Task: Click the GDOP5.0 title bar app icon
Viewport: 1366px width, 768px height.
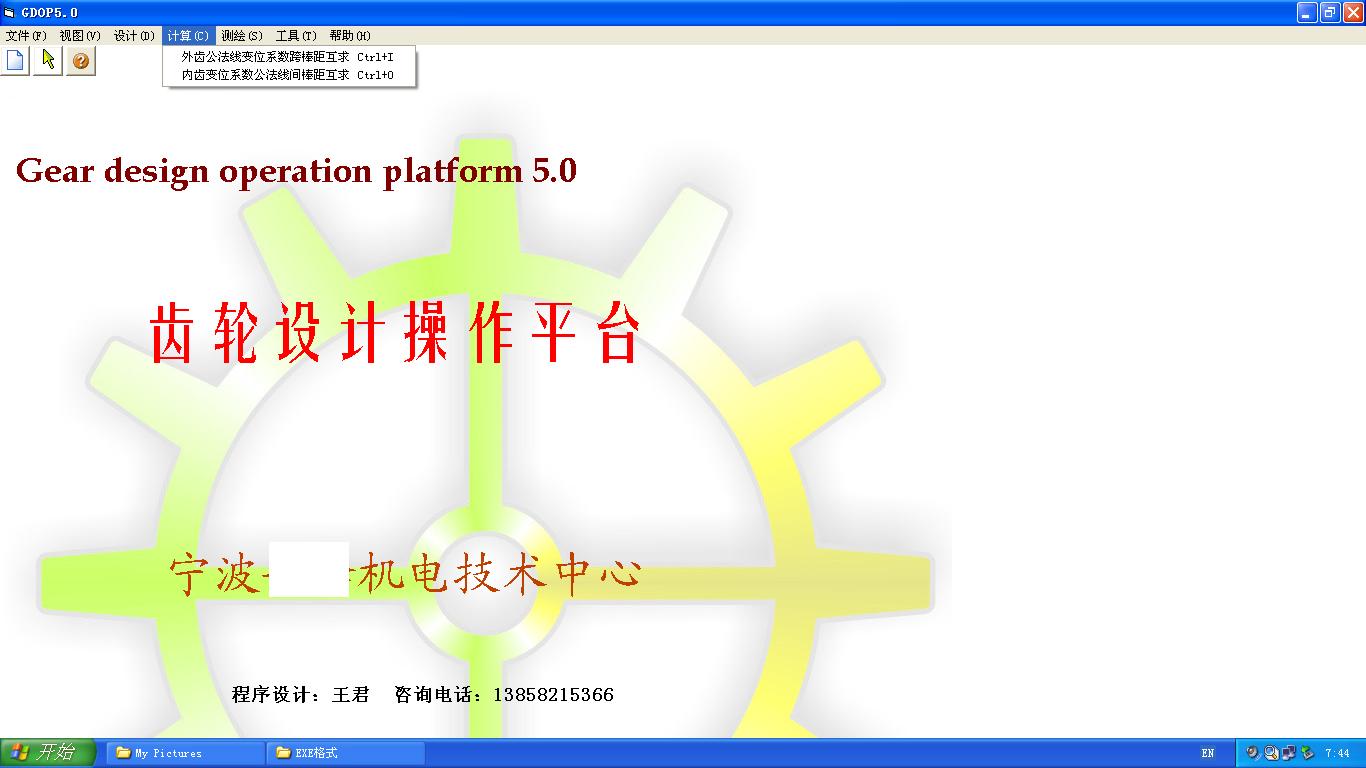Action: (x=10, y=13)
